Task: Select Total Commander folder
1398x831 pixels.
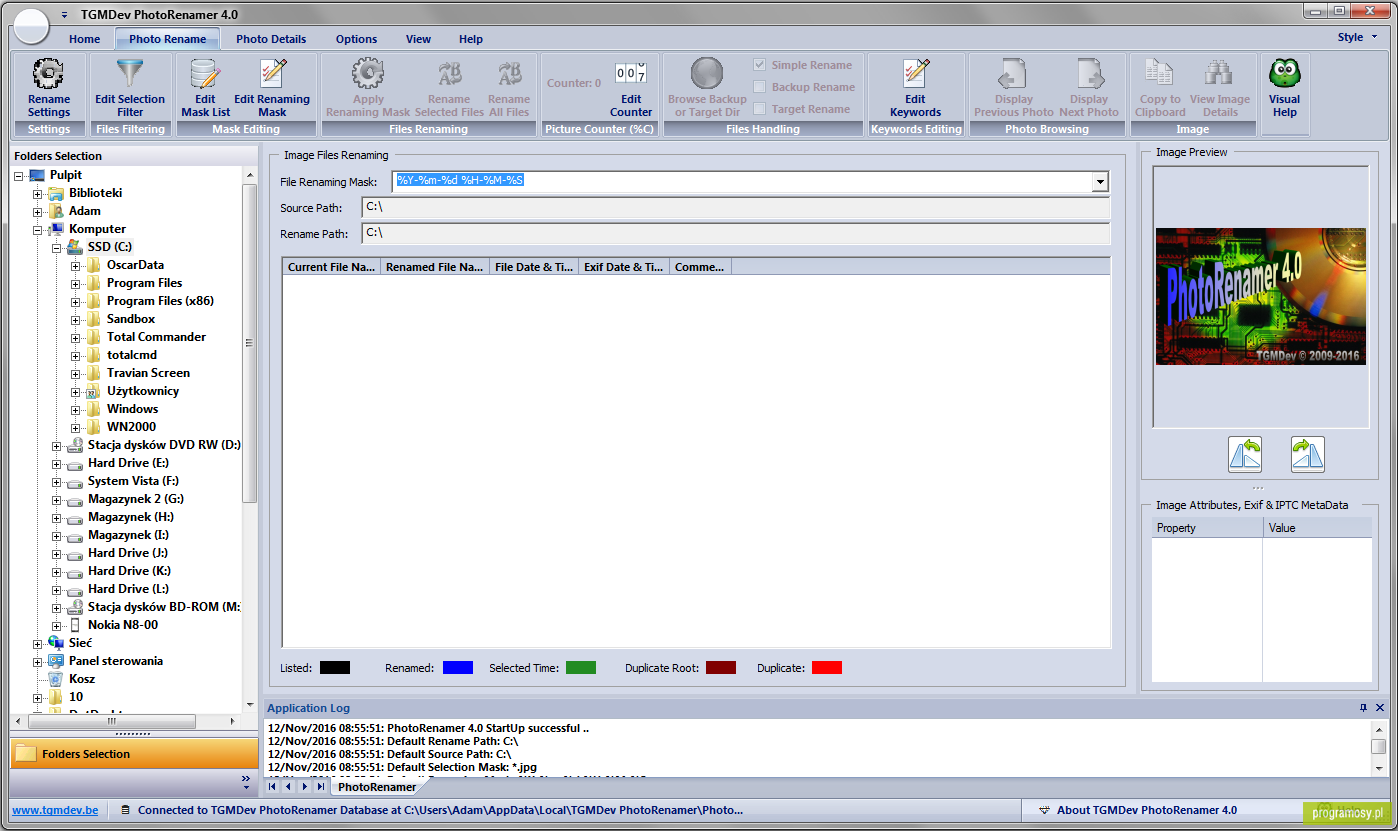Action: coord(156,337)
